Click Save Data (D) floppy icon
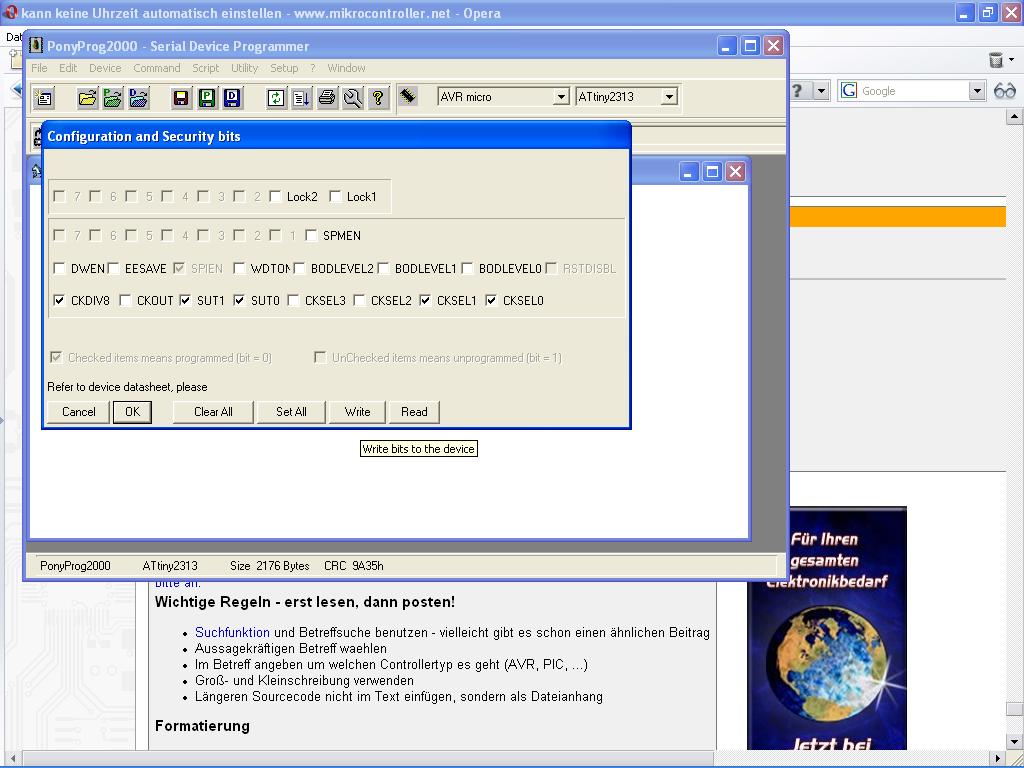This screenshot has width=1024, height=768. pyautogui.click(x=232, y=98)
